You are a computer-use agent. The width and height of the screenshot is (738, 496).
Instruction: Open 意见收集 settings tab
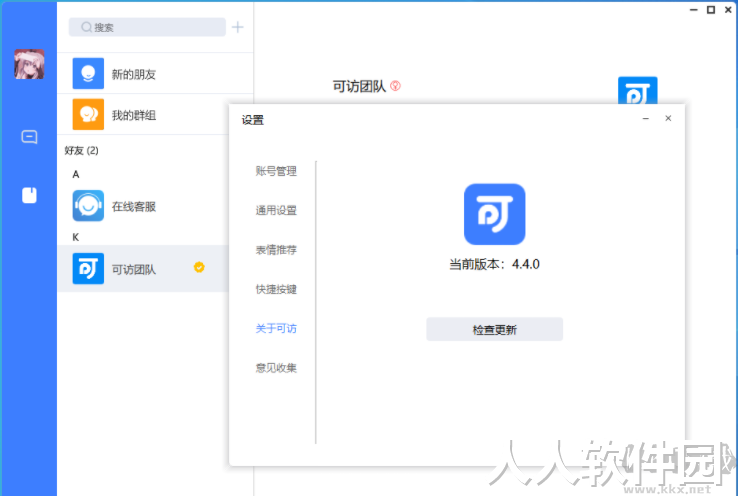tap(276, 368)
